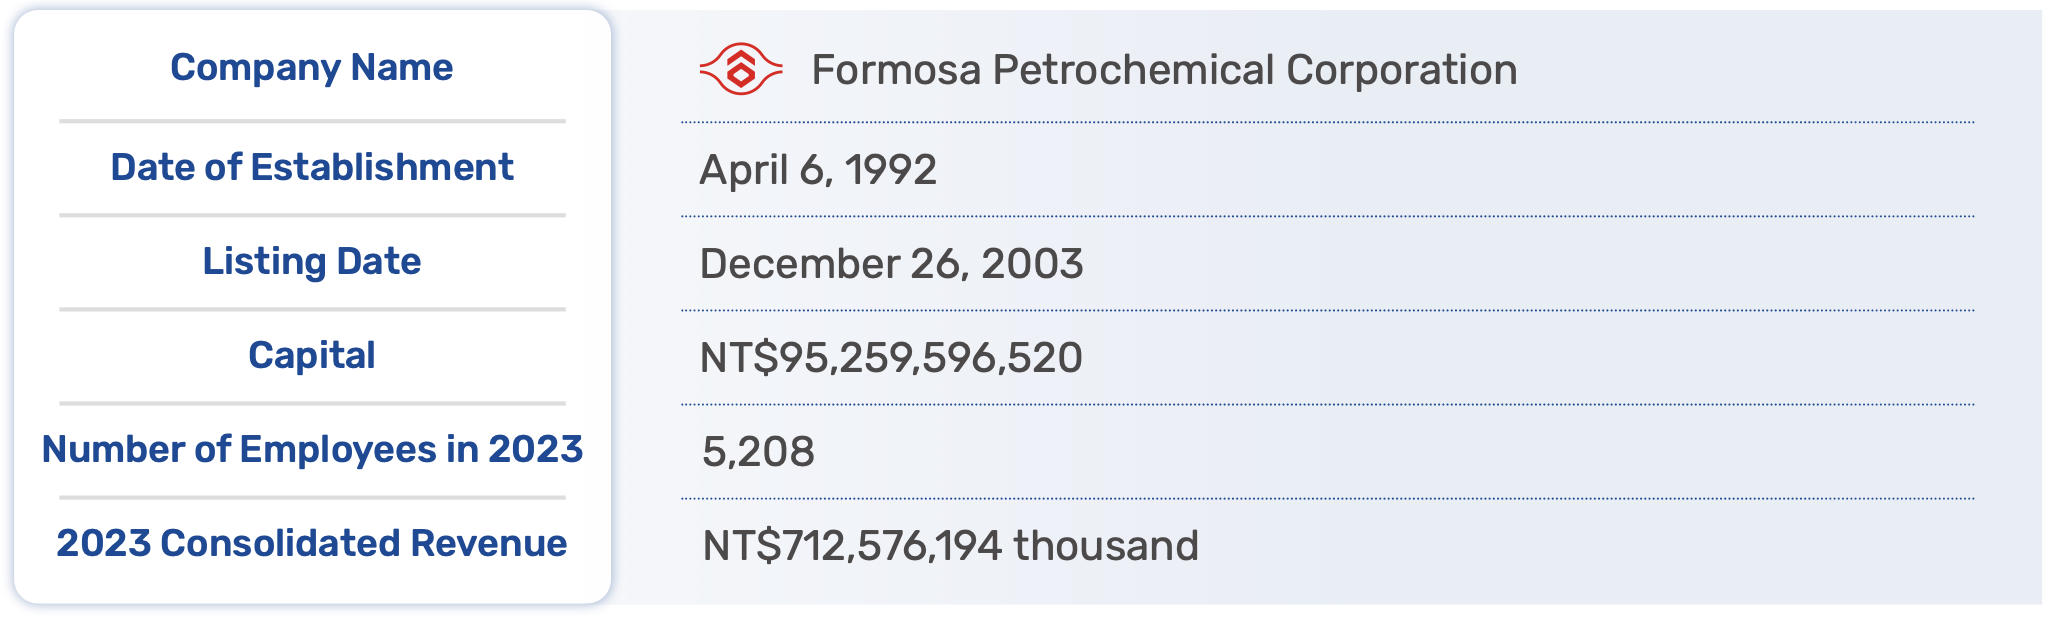Click the 2023 Consolidated Revenue label

pyautogui.click(x=312, y=543)
